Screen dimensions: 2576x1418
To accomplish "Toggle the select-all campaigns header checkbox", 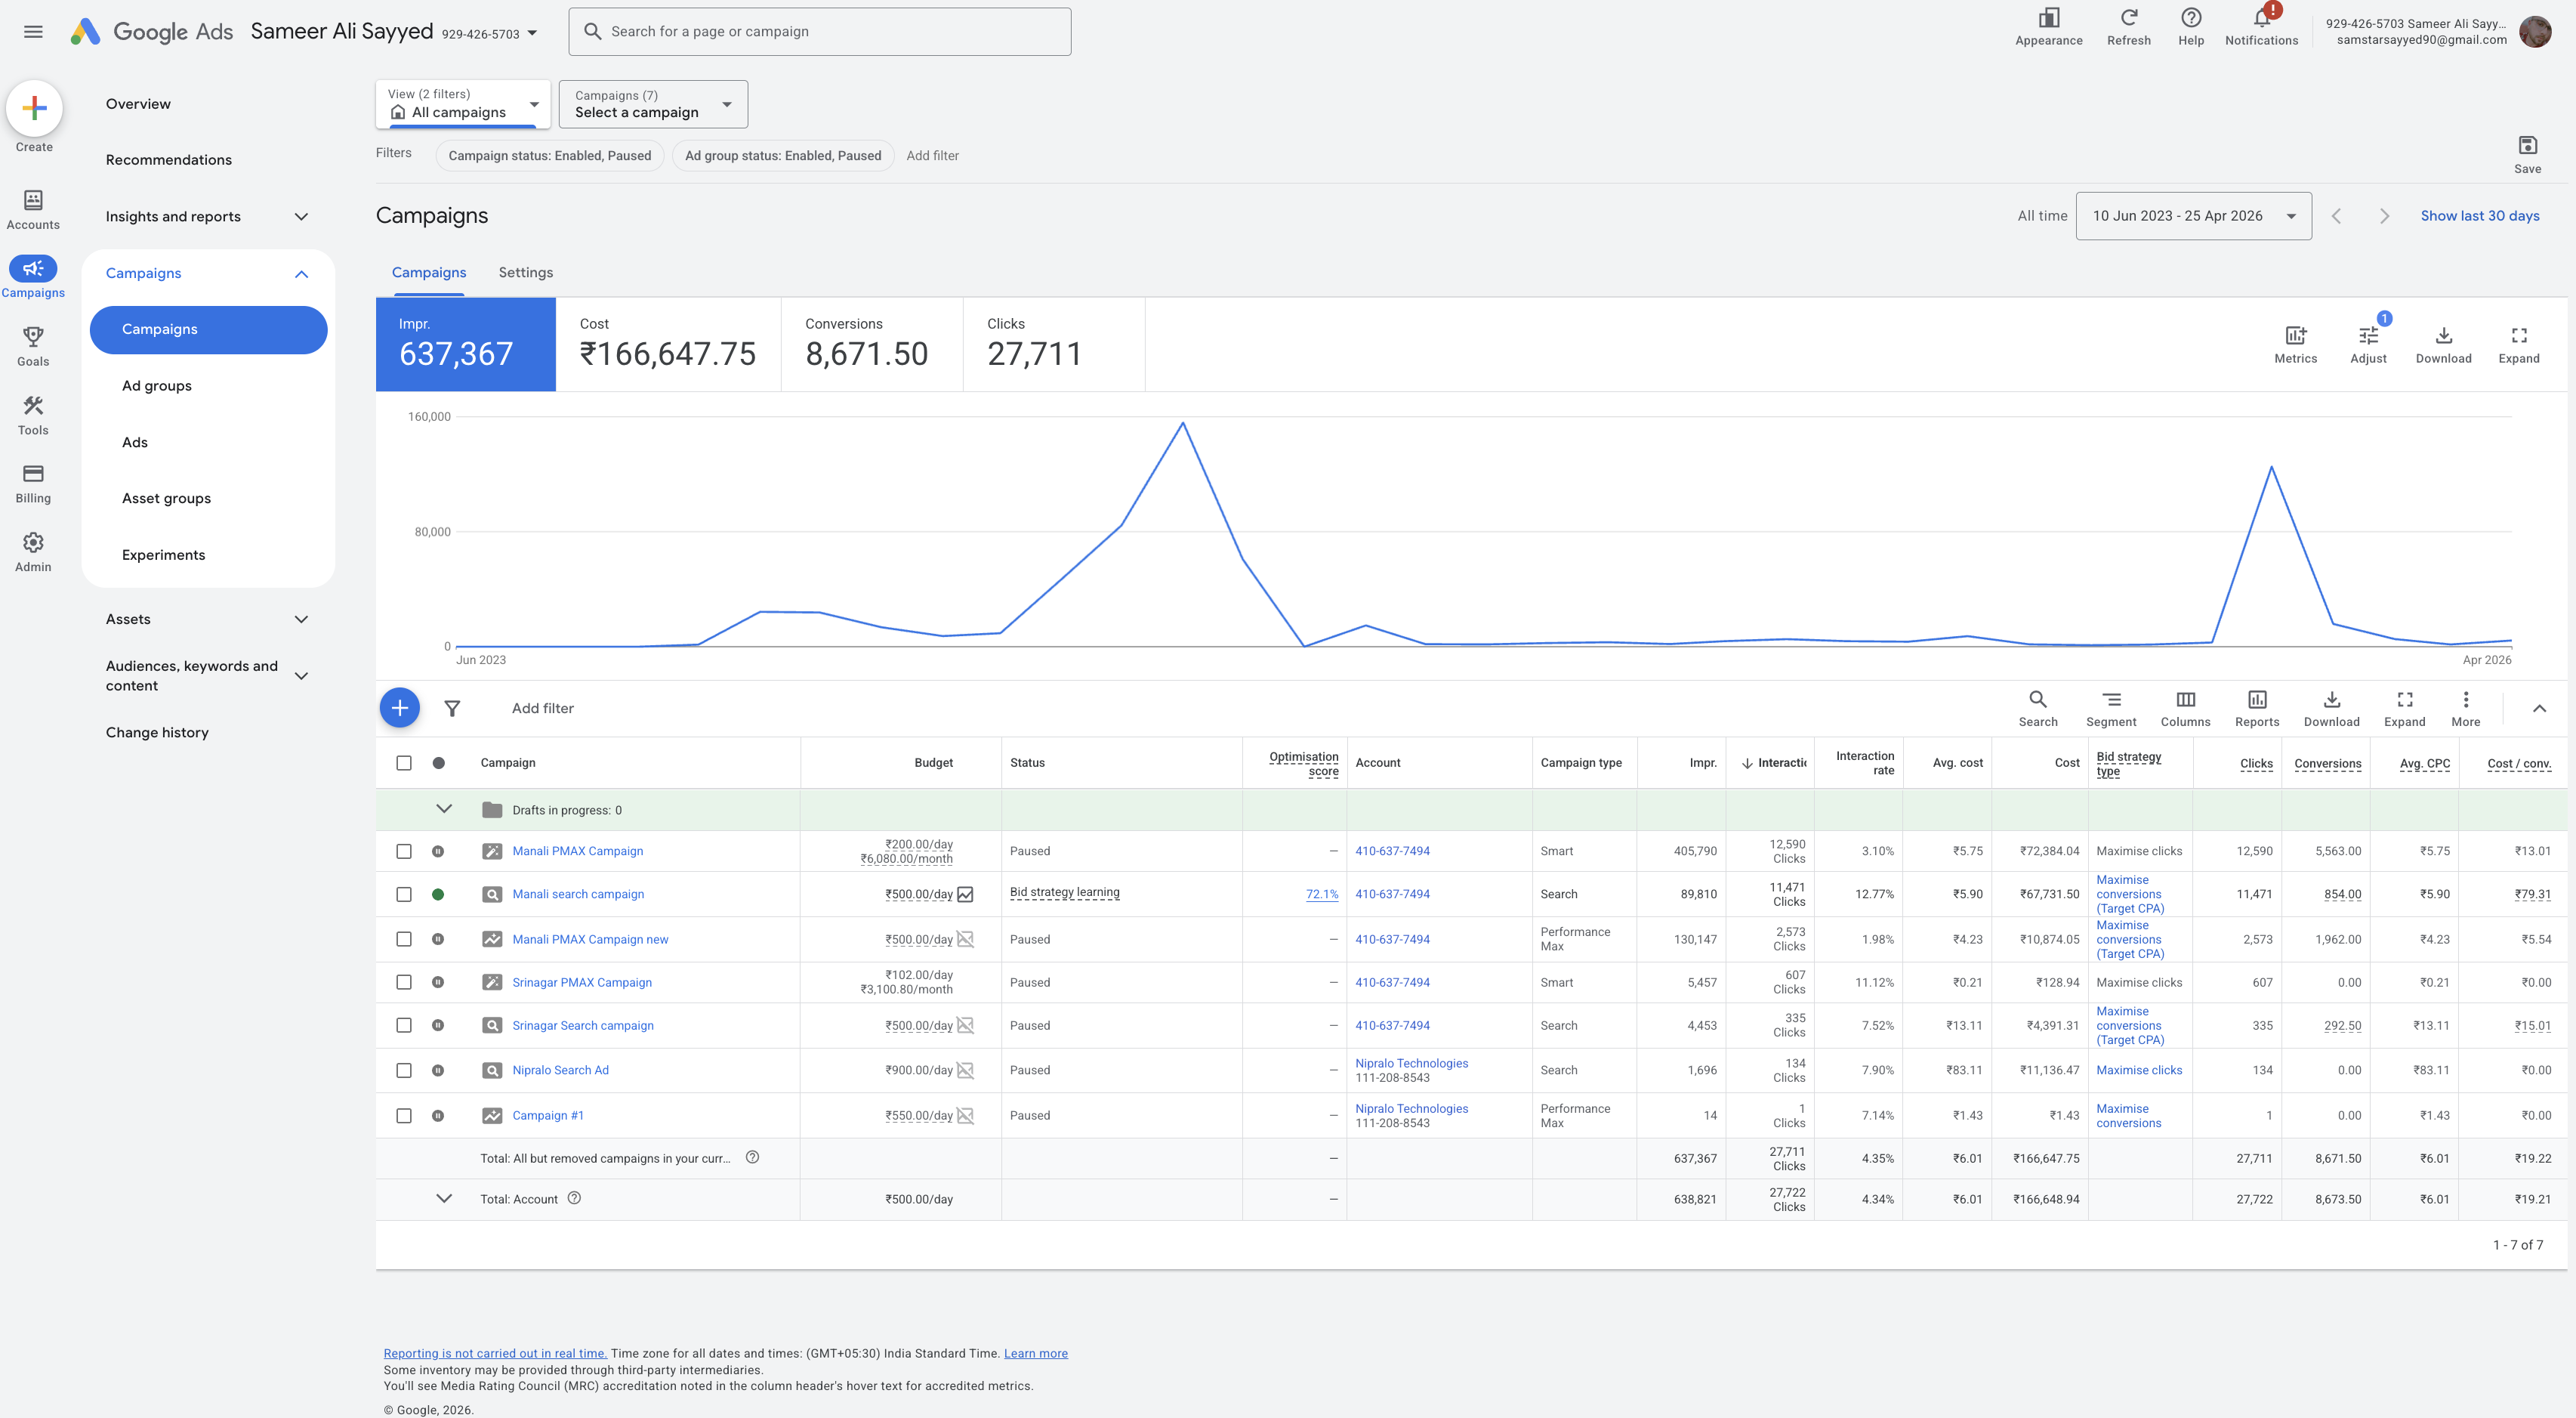I will (404, 763).
